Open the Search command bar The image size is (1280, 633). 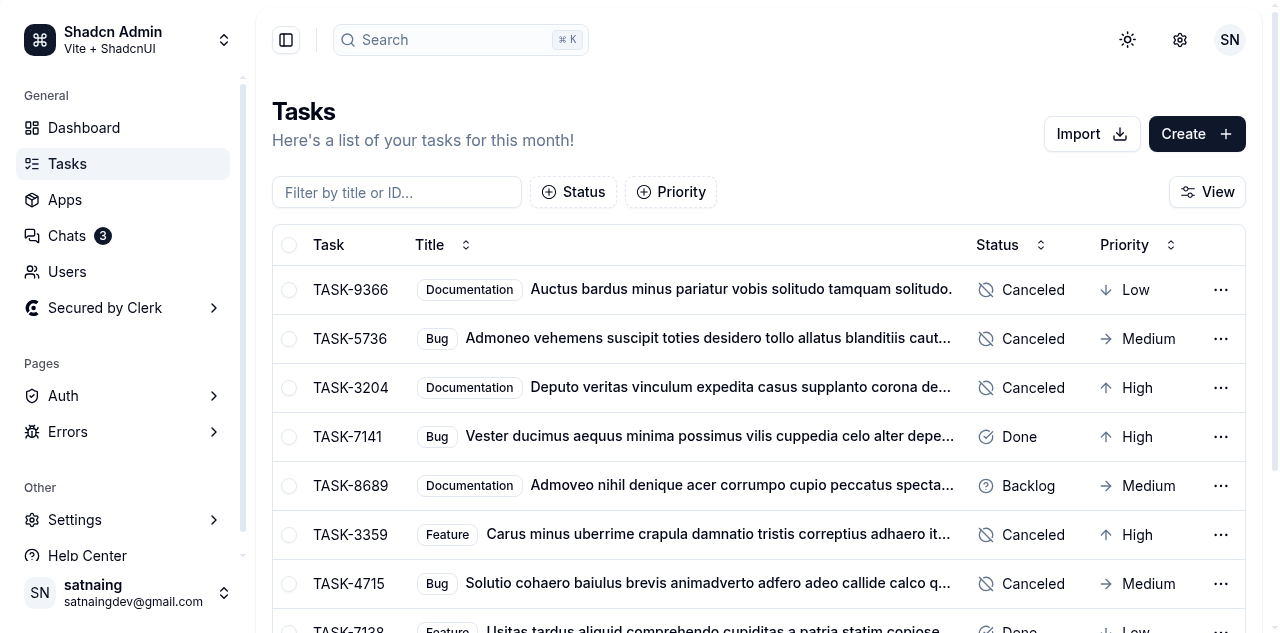click(461, 40)
